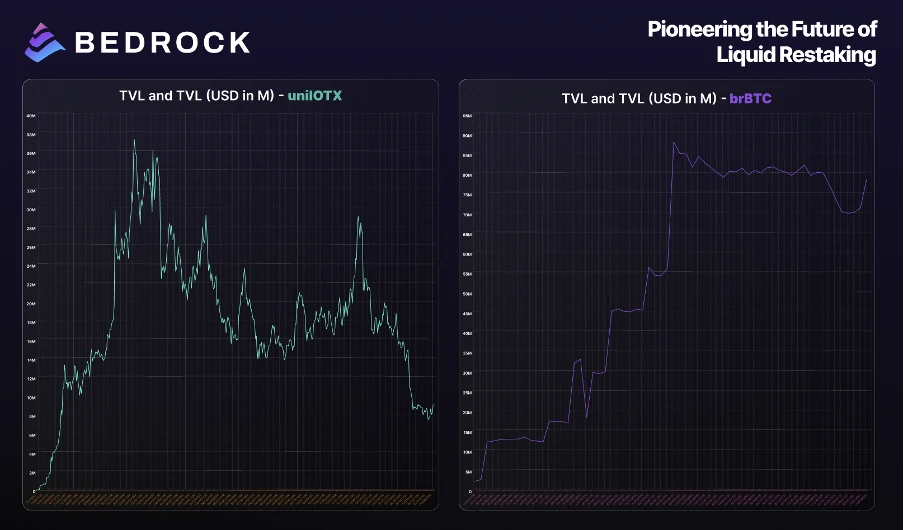Click the "Pioneering the Future of Liquid Restaking" headline
This screenshot has height=530, width=904.
click(x=761, y=41)
